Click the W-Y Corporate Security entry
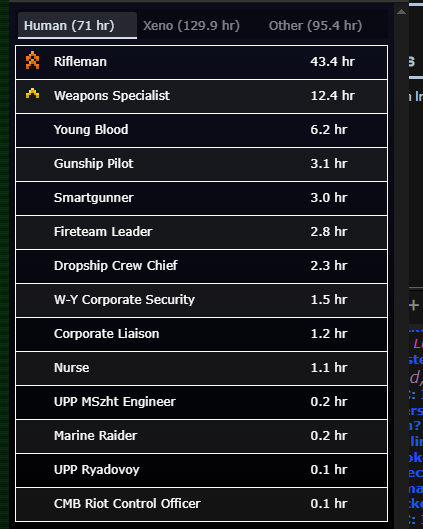 [201, 301]
